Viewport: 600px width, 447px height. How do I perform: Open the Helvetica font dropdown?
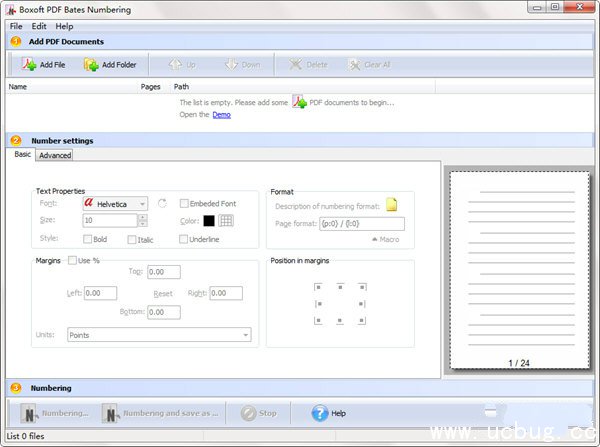tap(143, 204)
